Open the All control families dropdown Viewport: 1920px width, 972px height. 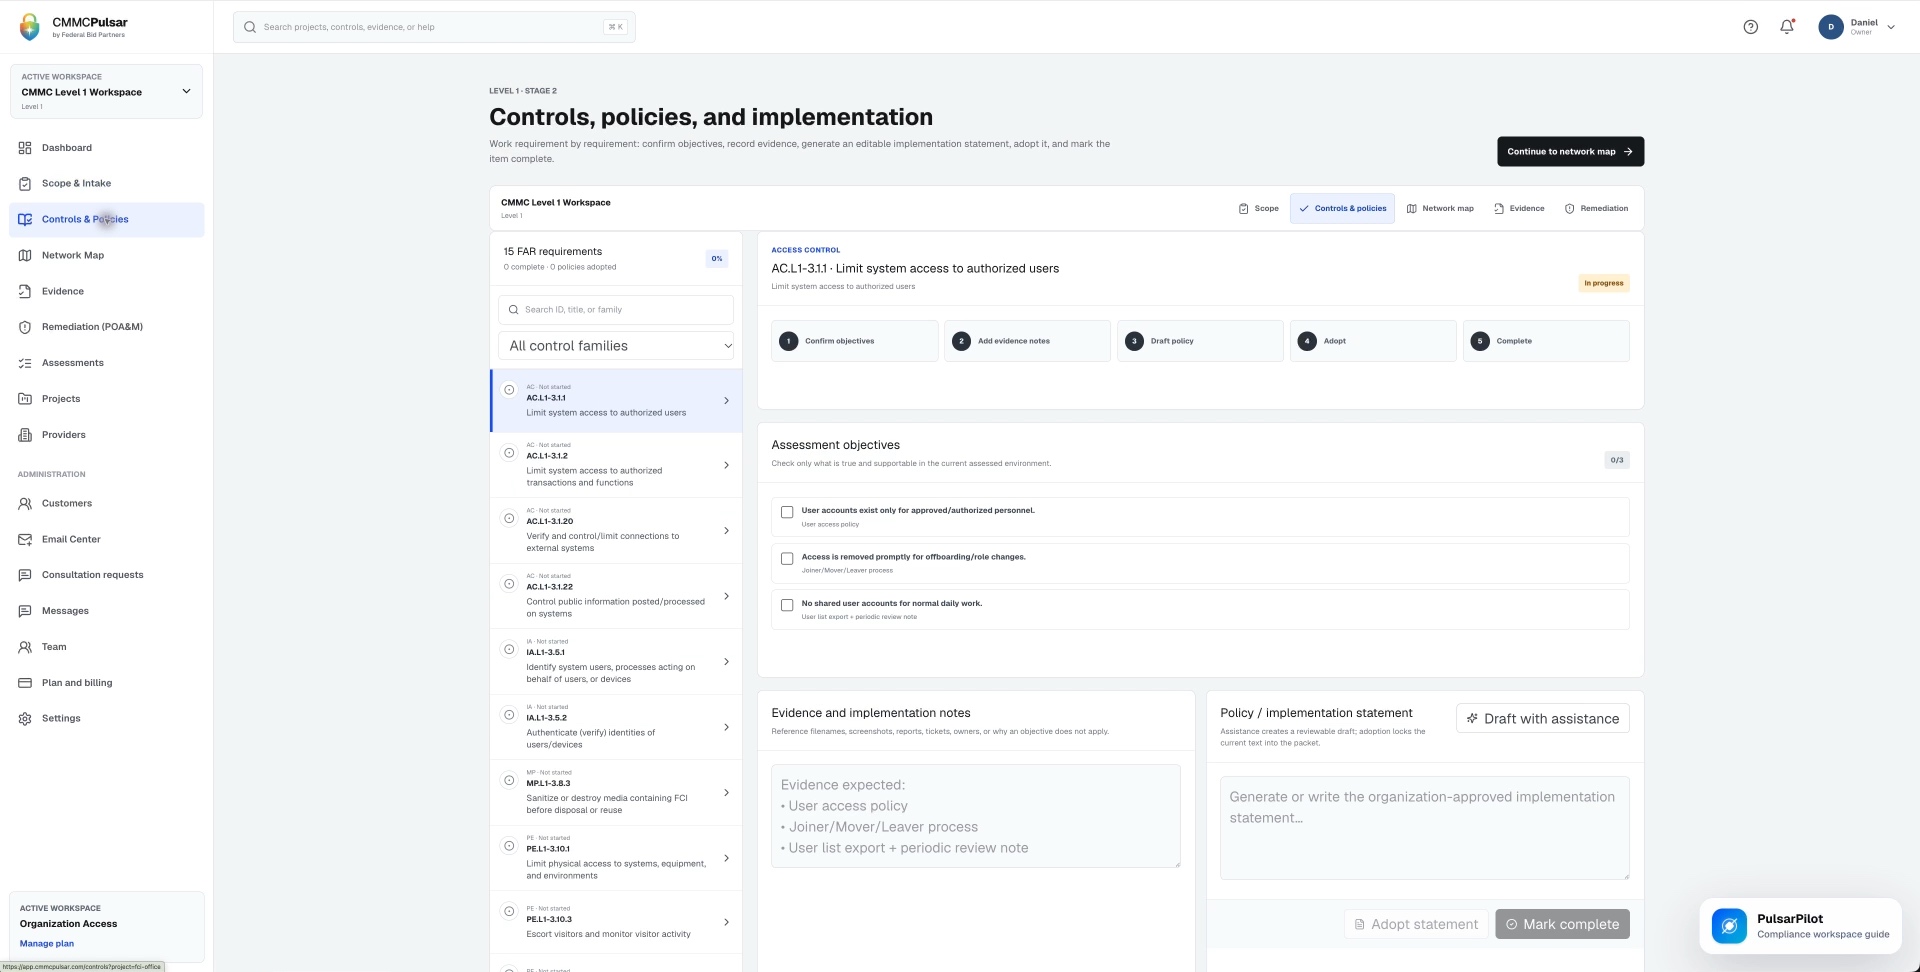click(616, 346)
